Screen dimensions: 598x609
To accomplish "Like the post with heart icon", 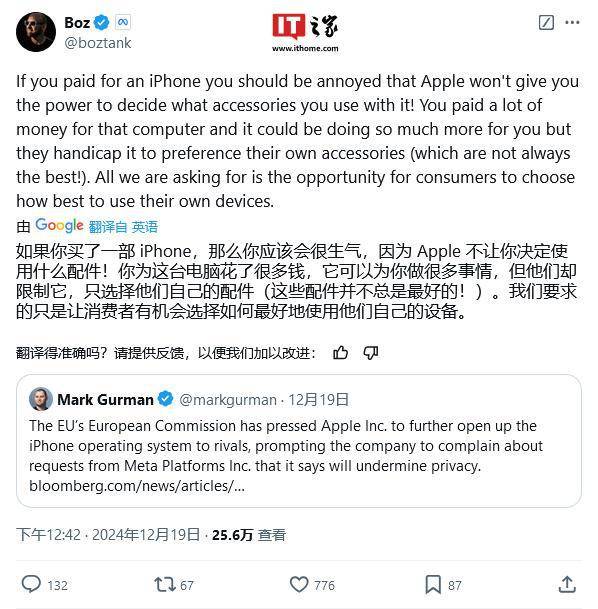I will (x=299, y=585).
